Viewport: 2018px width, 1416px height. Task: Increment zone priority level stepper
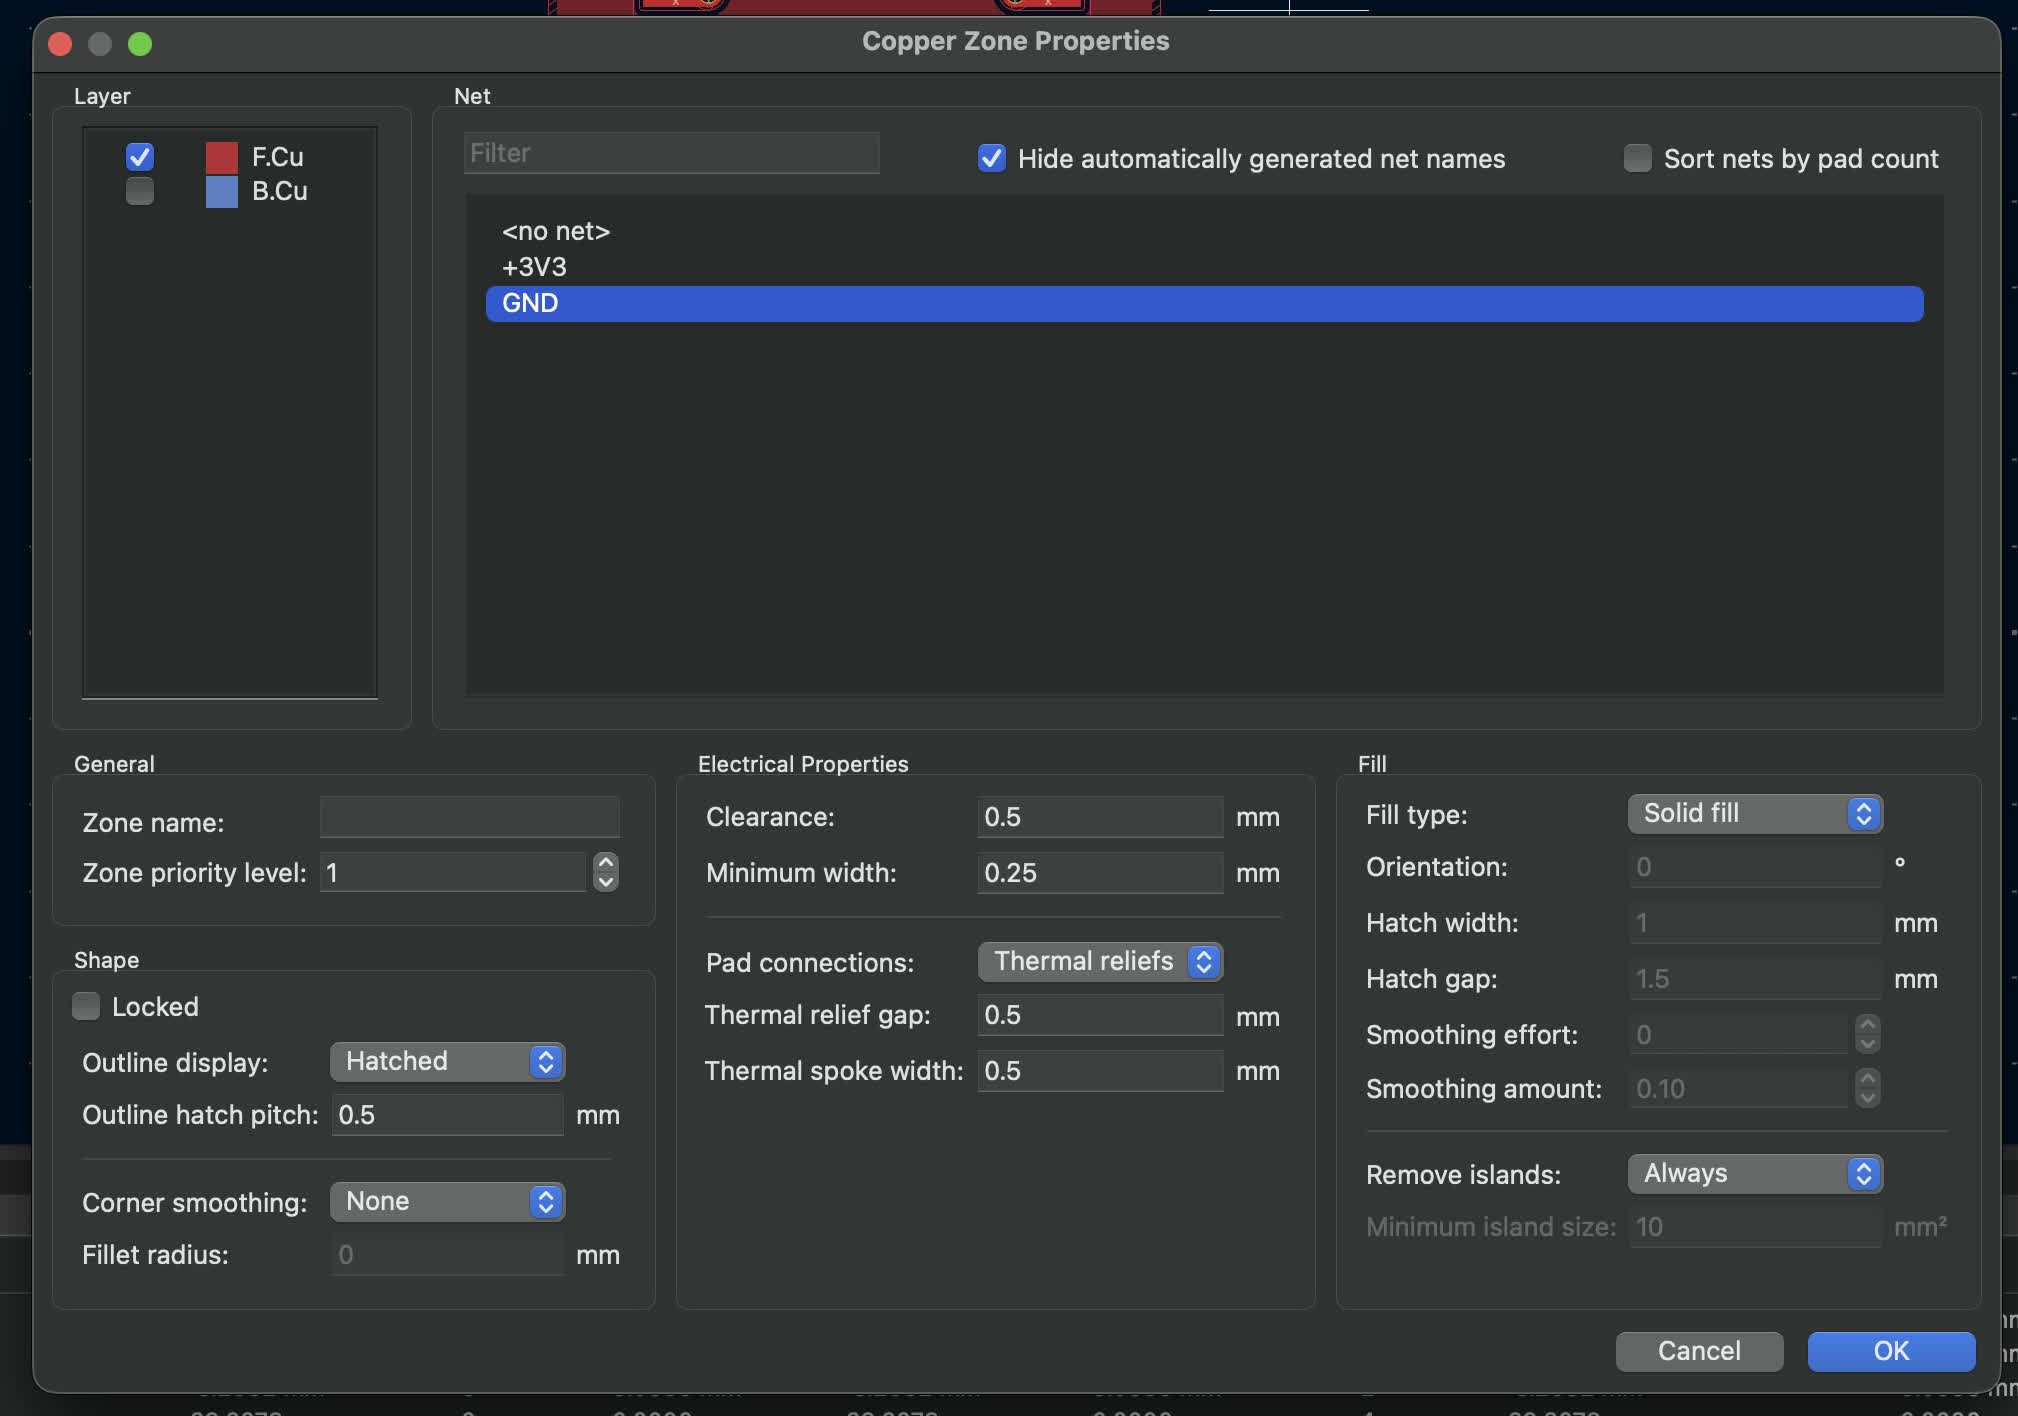(x=606, y=862)
